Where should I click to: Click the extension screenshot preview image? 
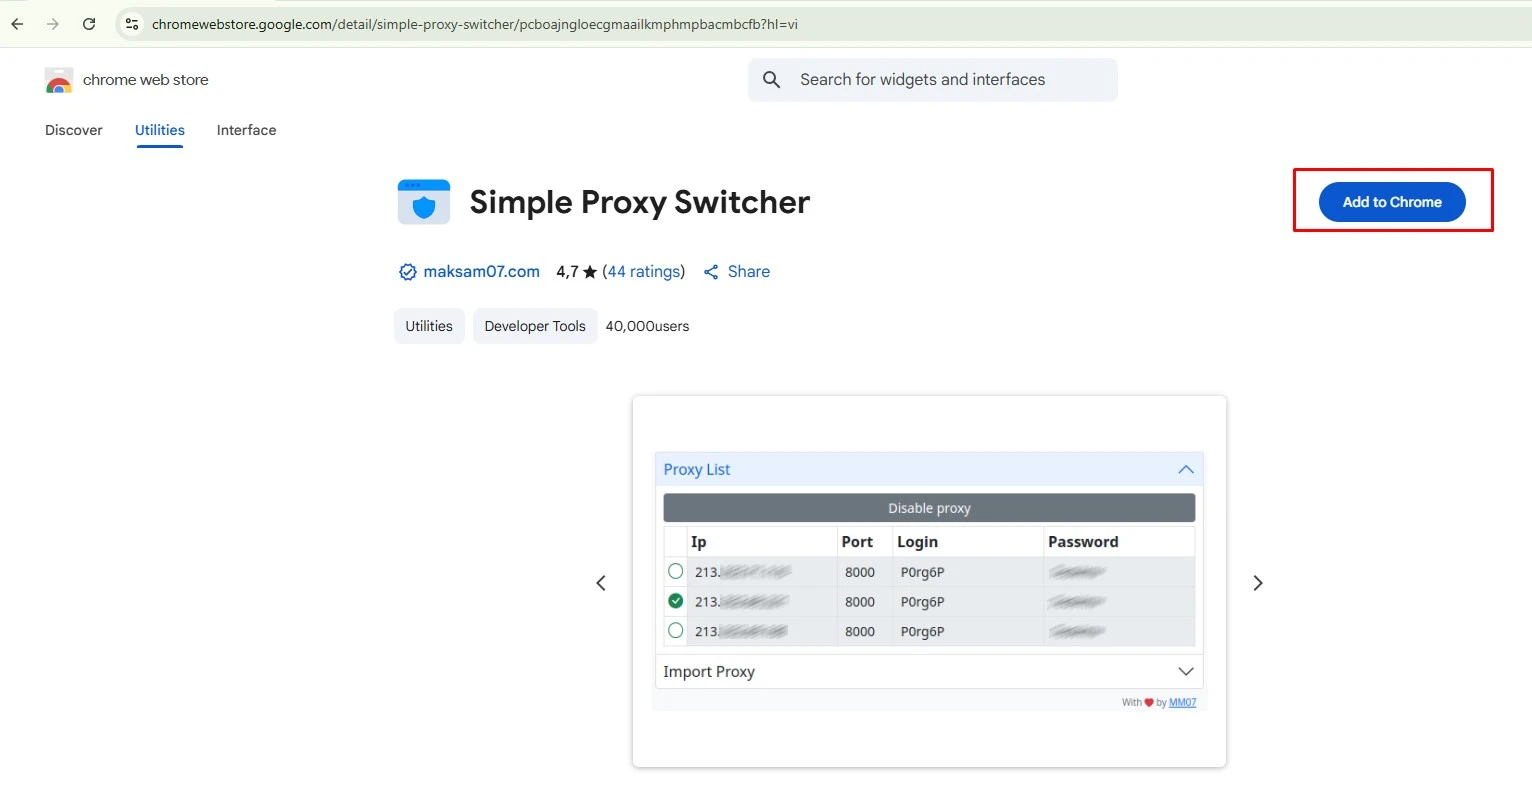click(x=929, y=582)
